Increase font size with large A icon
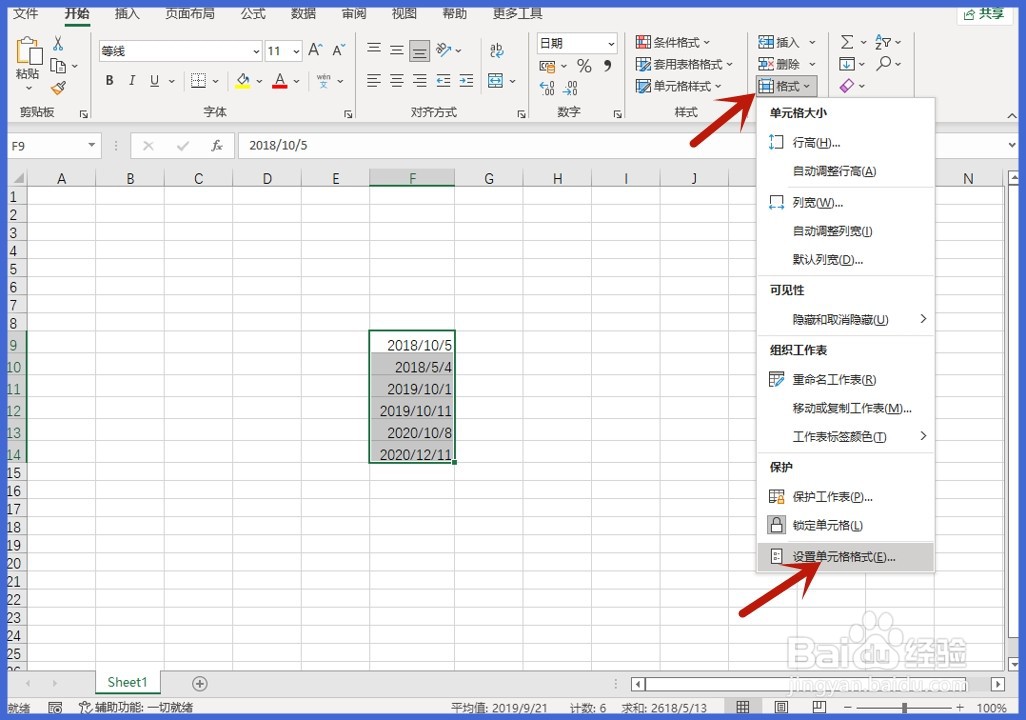The image size is (1026, 720). coord(315,50)
